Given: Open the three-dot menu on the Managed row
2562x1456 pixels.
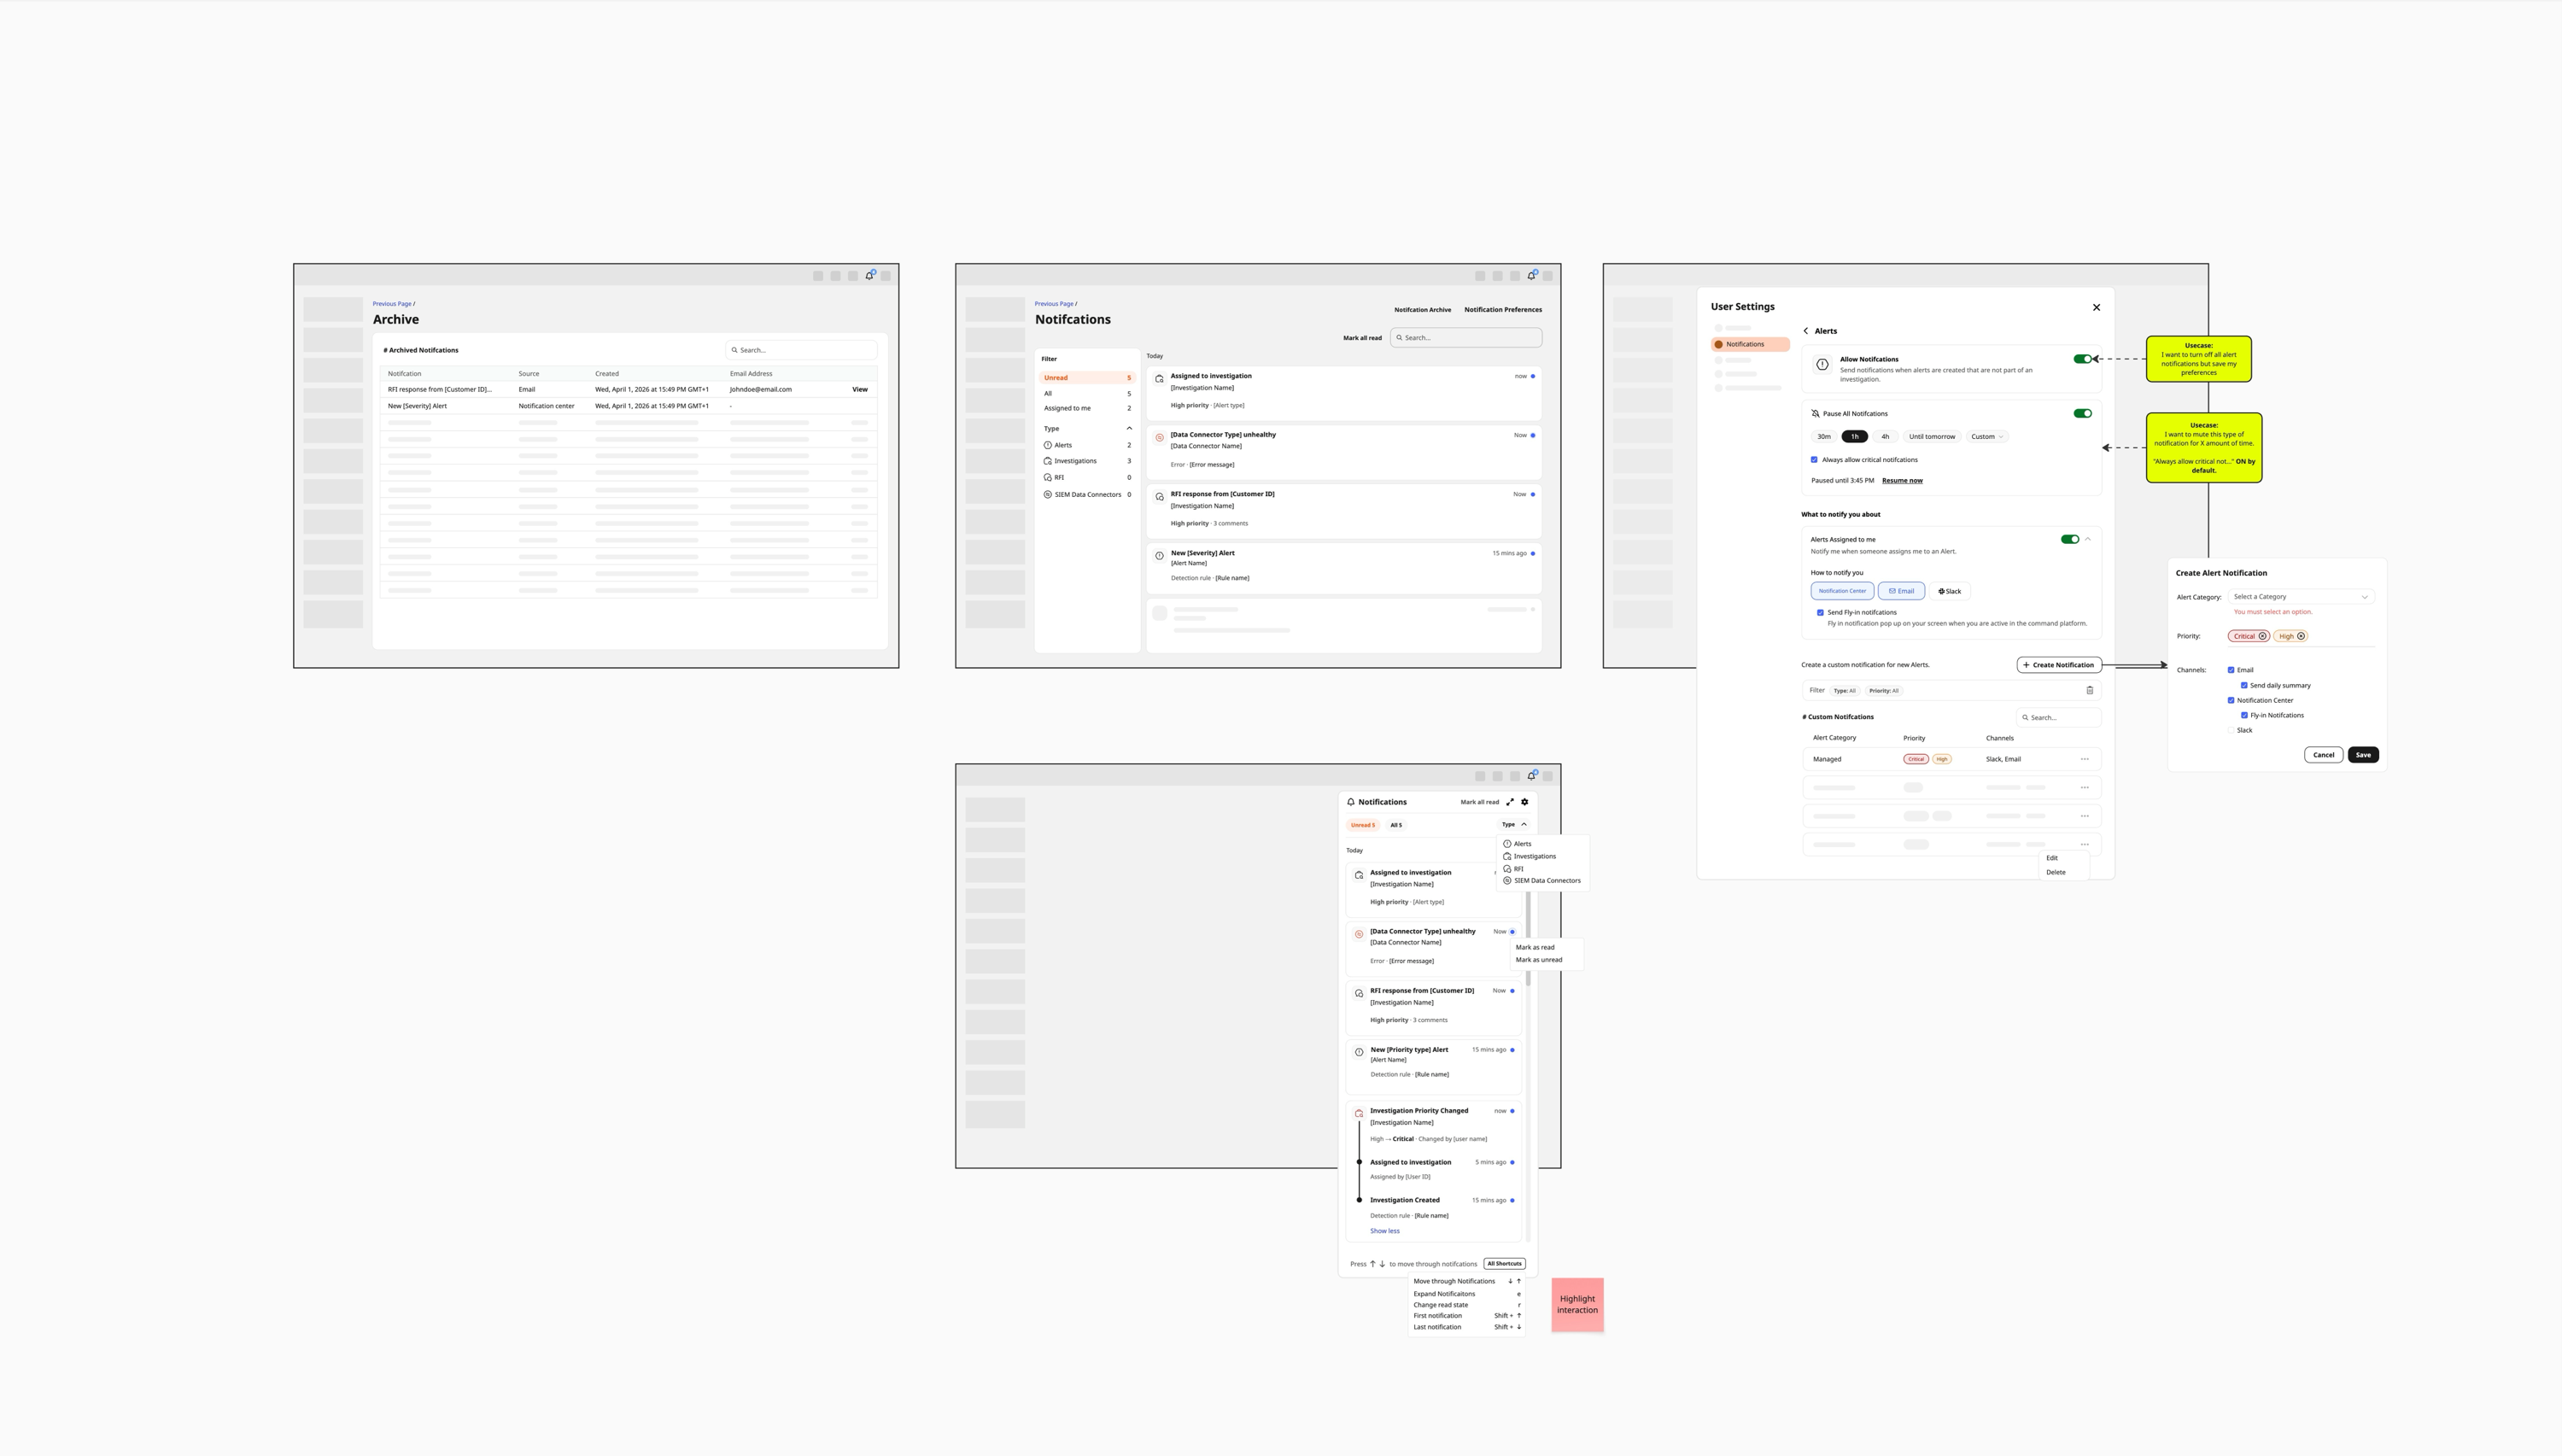Looking at the screenshot, I should pos(2085,759).
